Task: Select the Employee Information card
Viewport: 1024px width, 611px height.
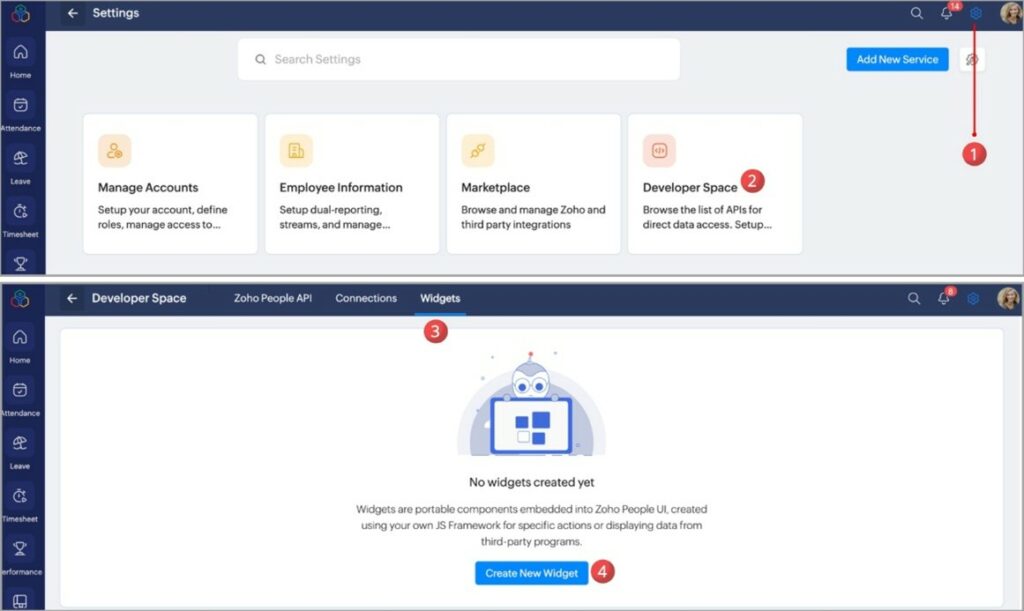Action: click(351, 184)
